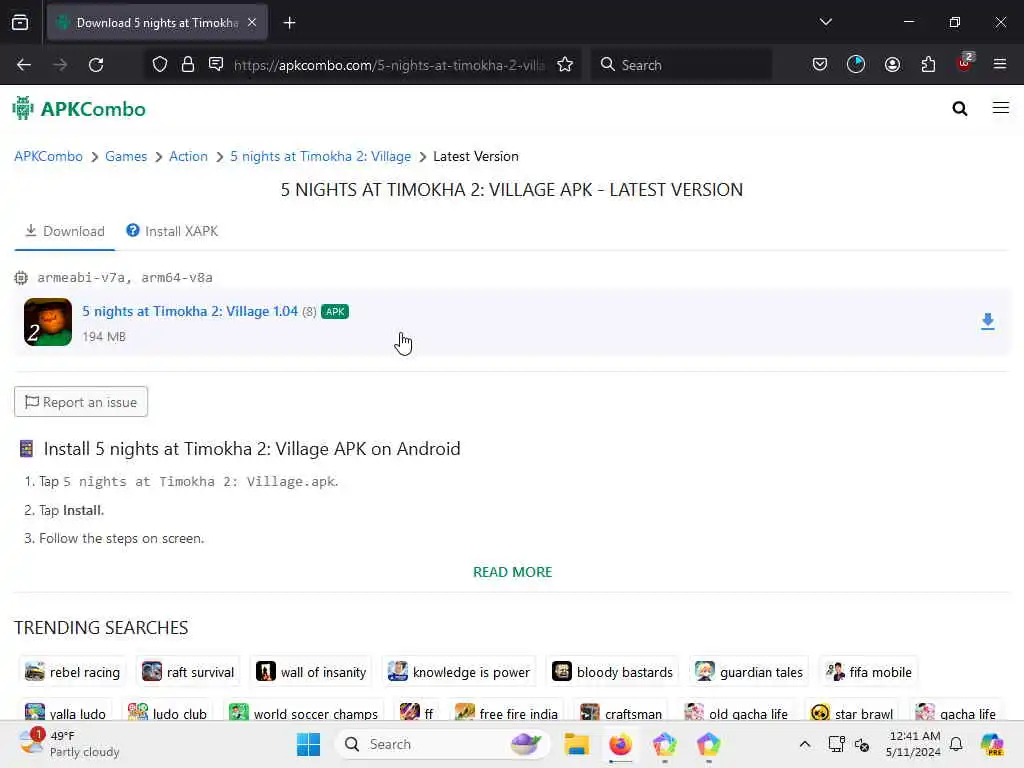The image size is (1024, 768).
Task: Focus the browser Search box
Action: point(681,65)
